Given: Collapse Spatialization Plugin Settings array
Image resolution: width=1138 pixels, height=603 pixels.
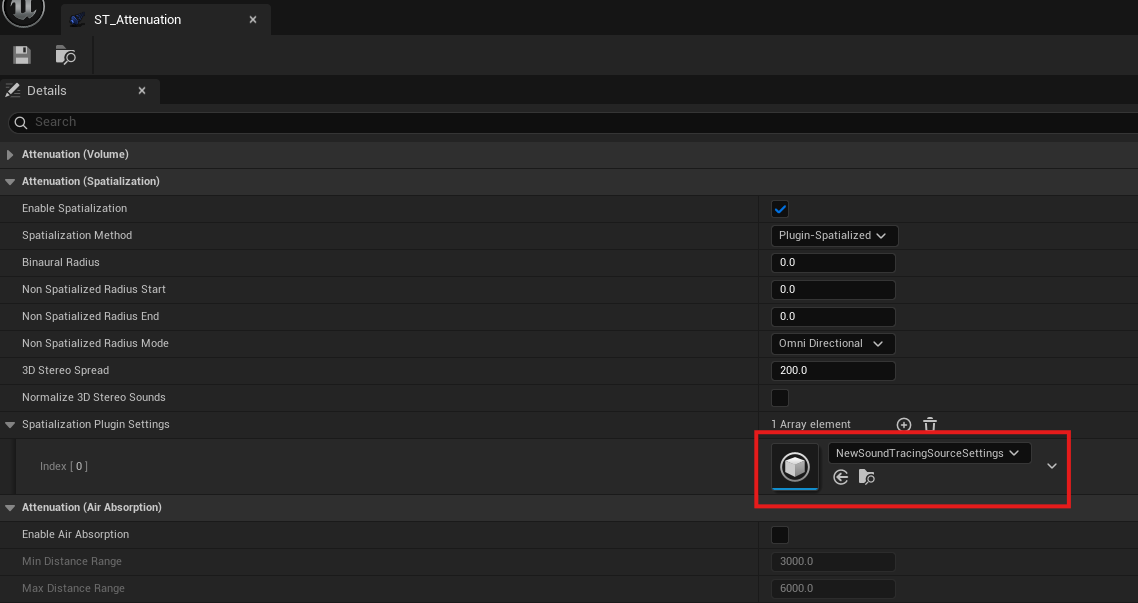Looking at the screenshot, I should point(10,424).
